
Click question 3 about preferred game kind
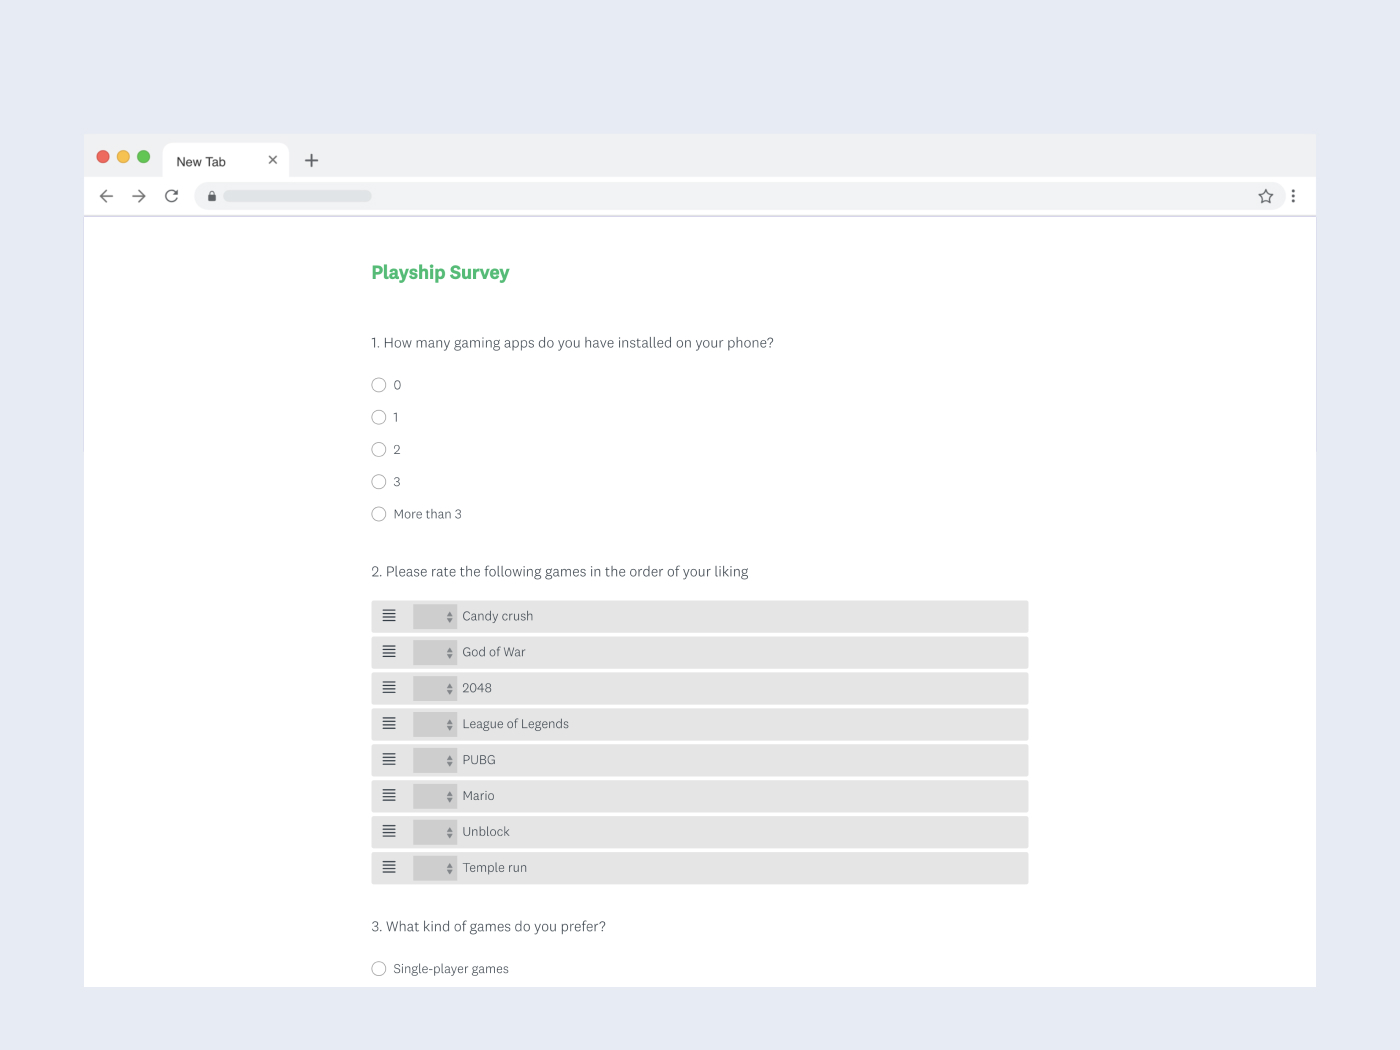[x=489, y=927]
